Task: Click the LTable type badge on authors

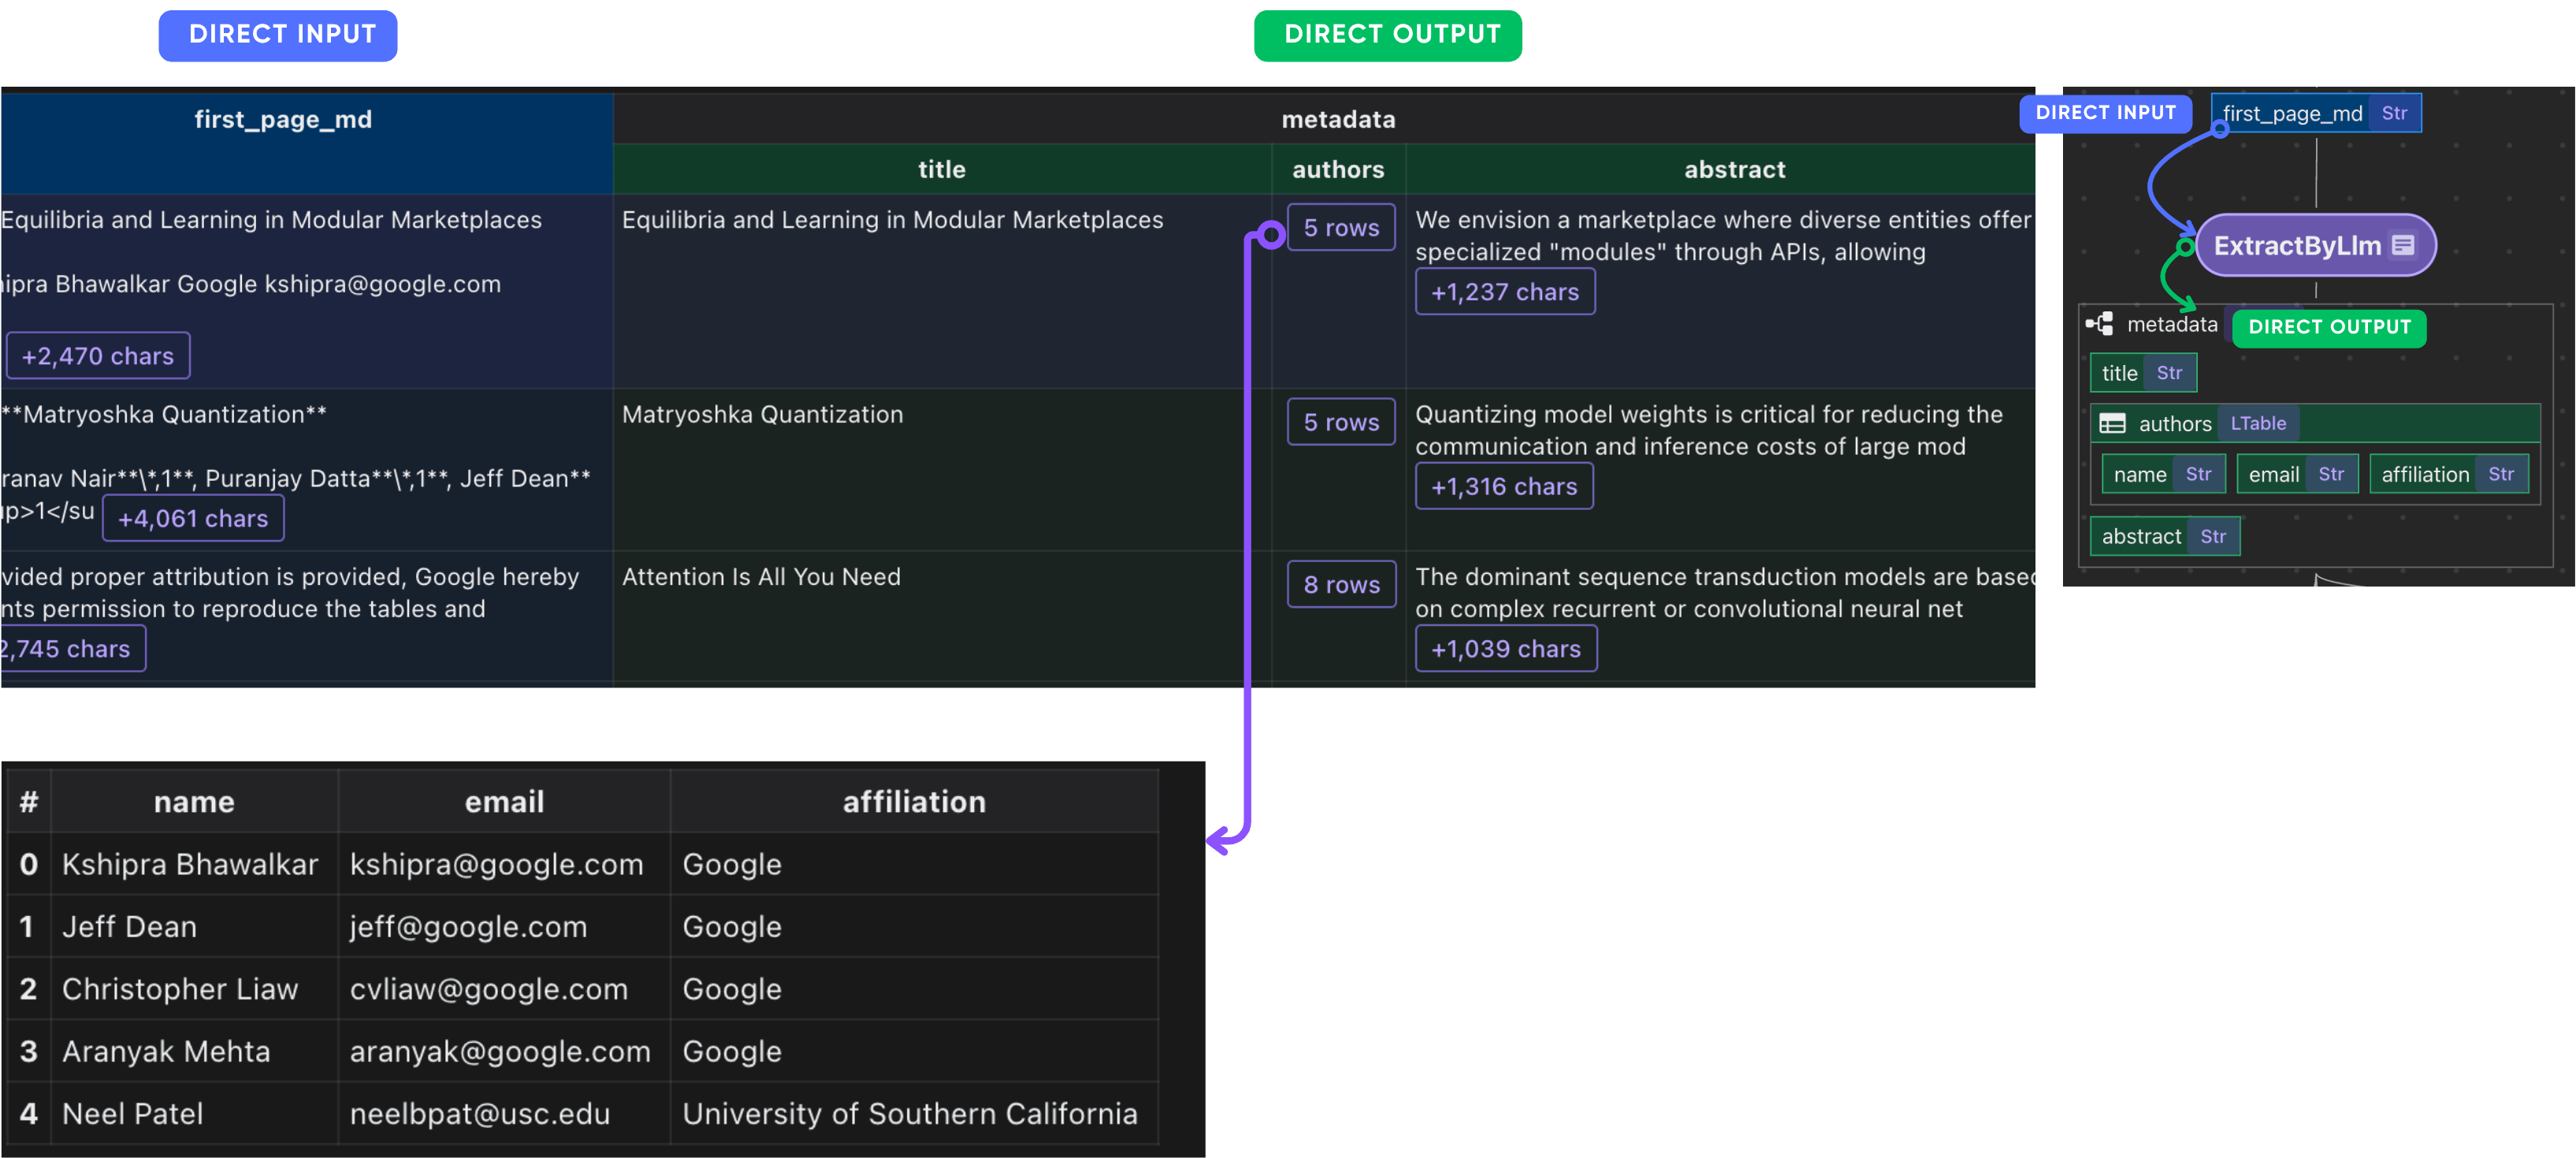Action: click(x=2257, y=423)
